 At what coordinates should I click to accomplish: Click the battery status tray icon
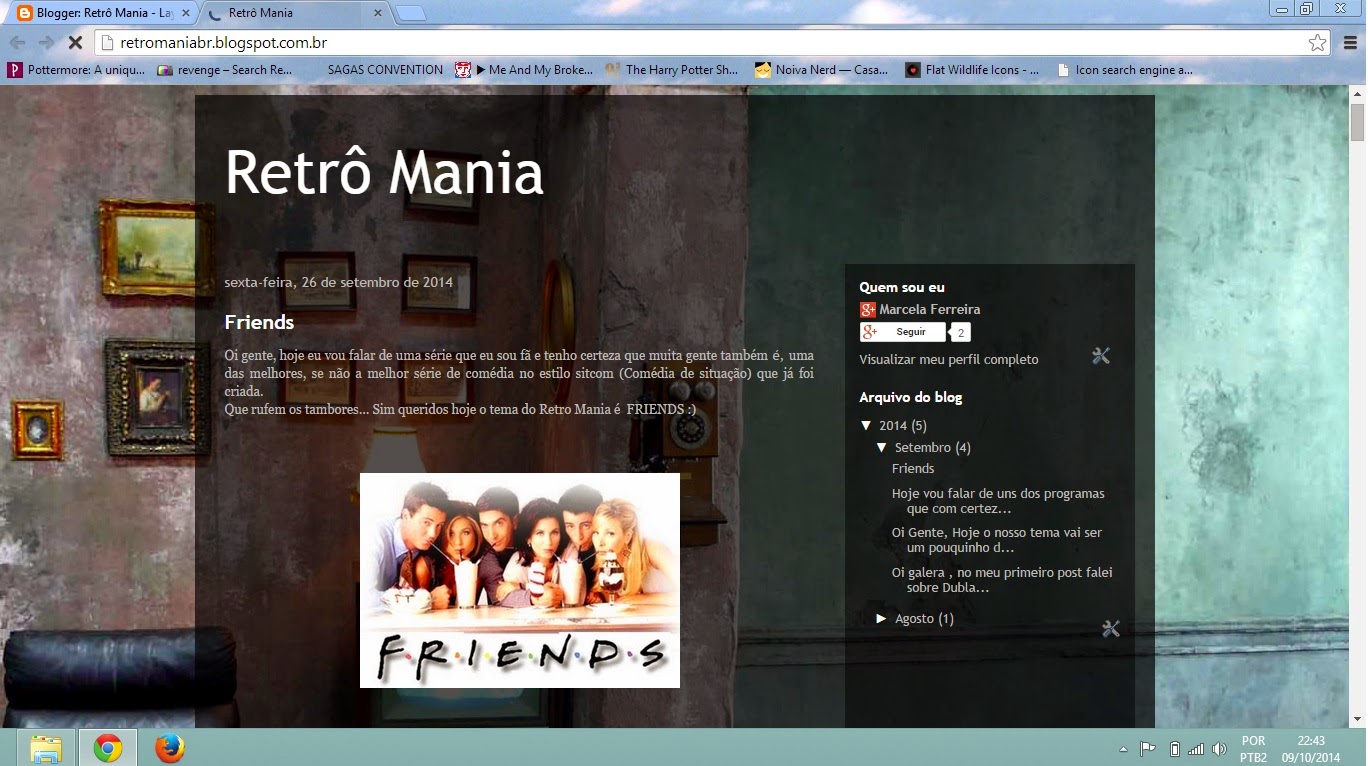tap(1174, 749)
